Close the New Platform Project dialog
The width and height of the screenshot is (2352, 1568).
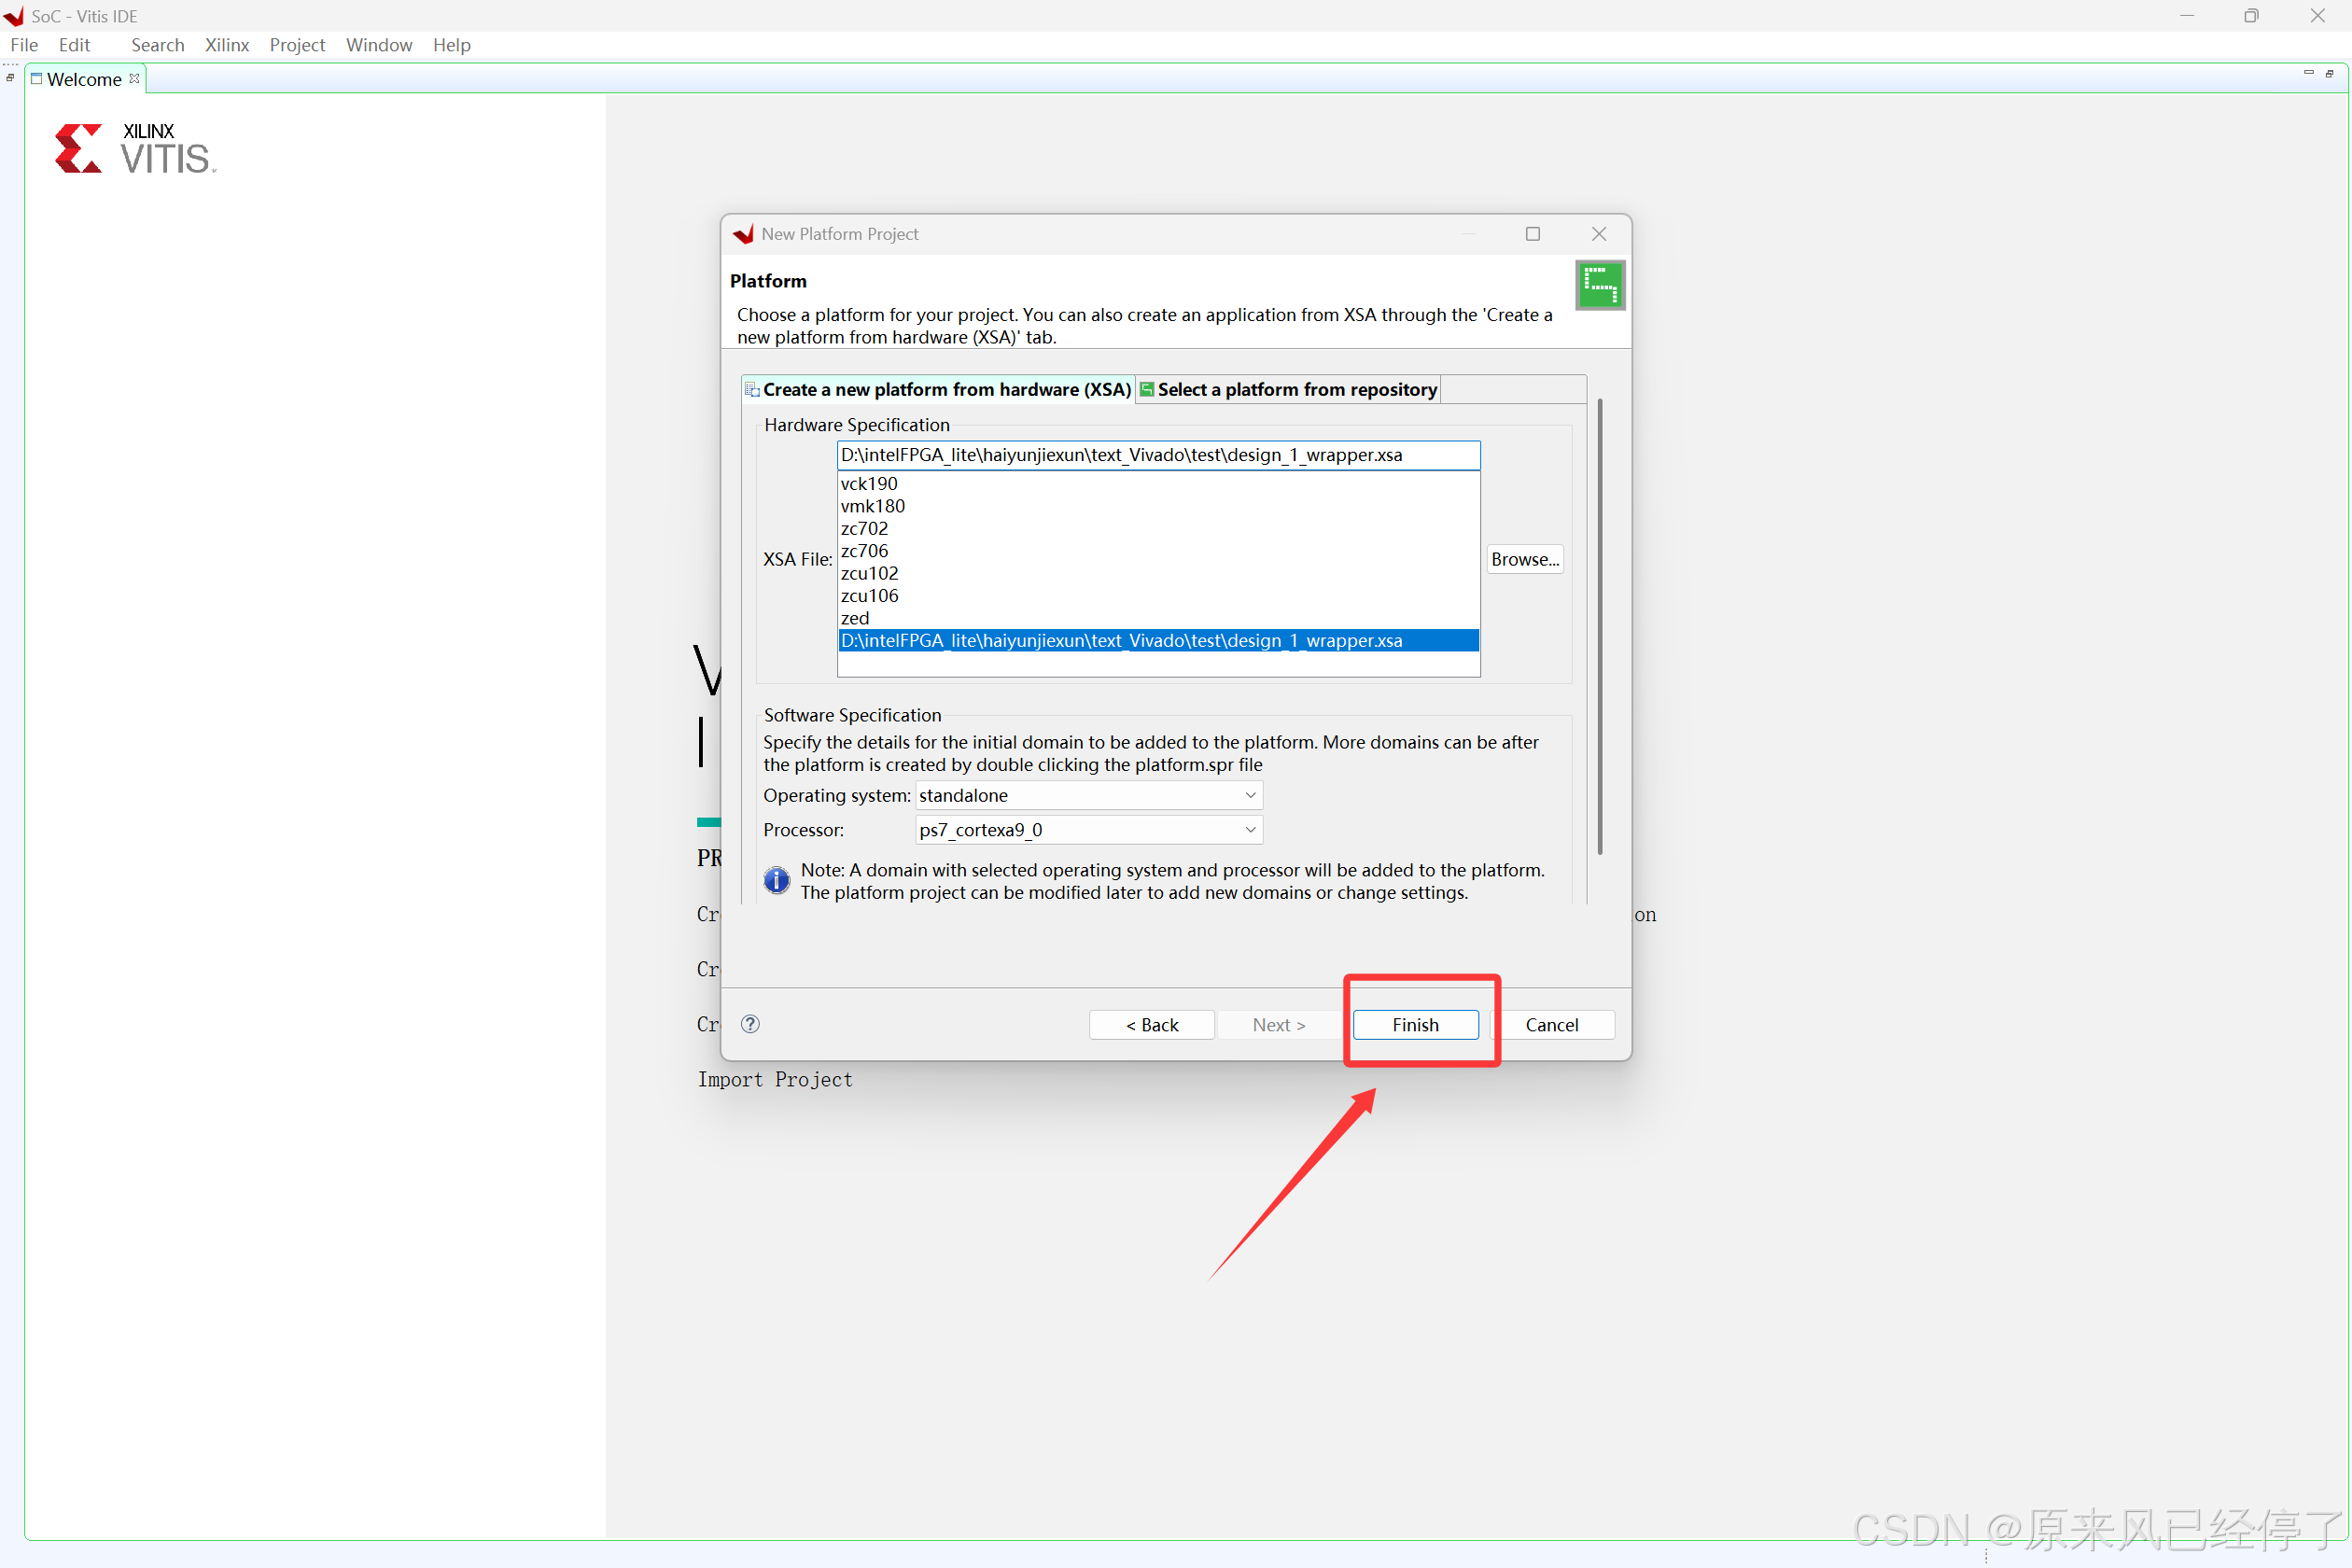(x=1598, y=234)
